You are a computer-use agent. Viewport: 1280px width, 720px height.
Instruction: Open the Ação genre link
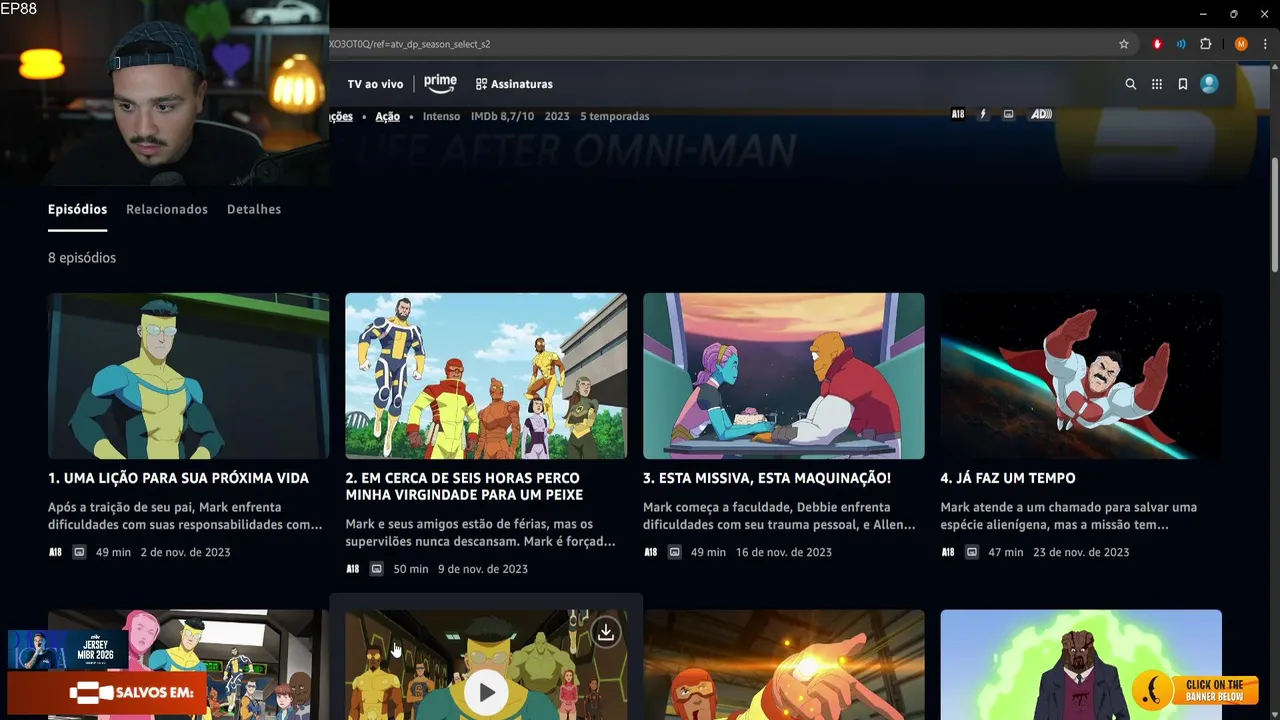click(x=387, y=116)
